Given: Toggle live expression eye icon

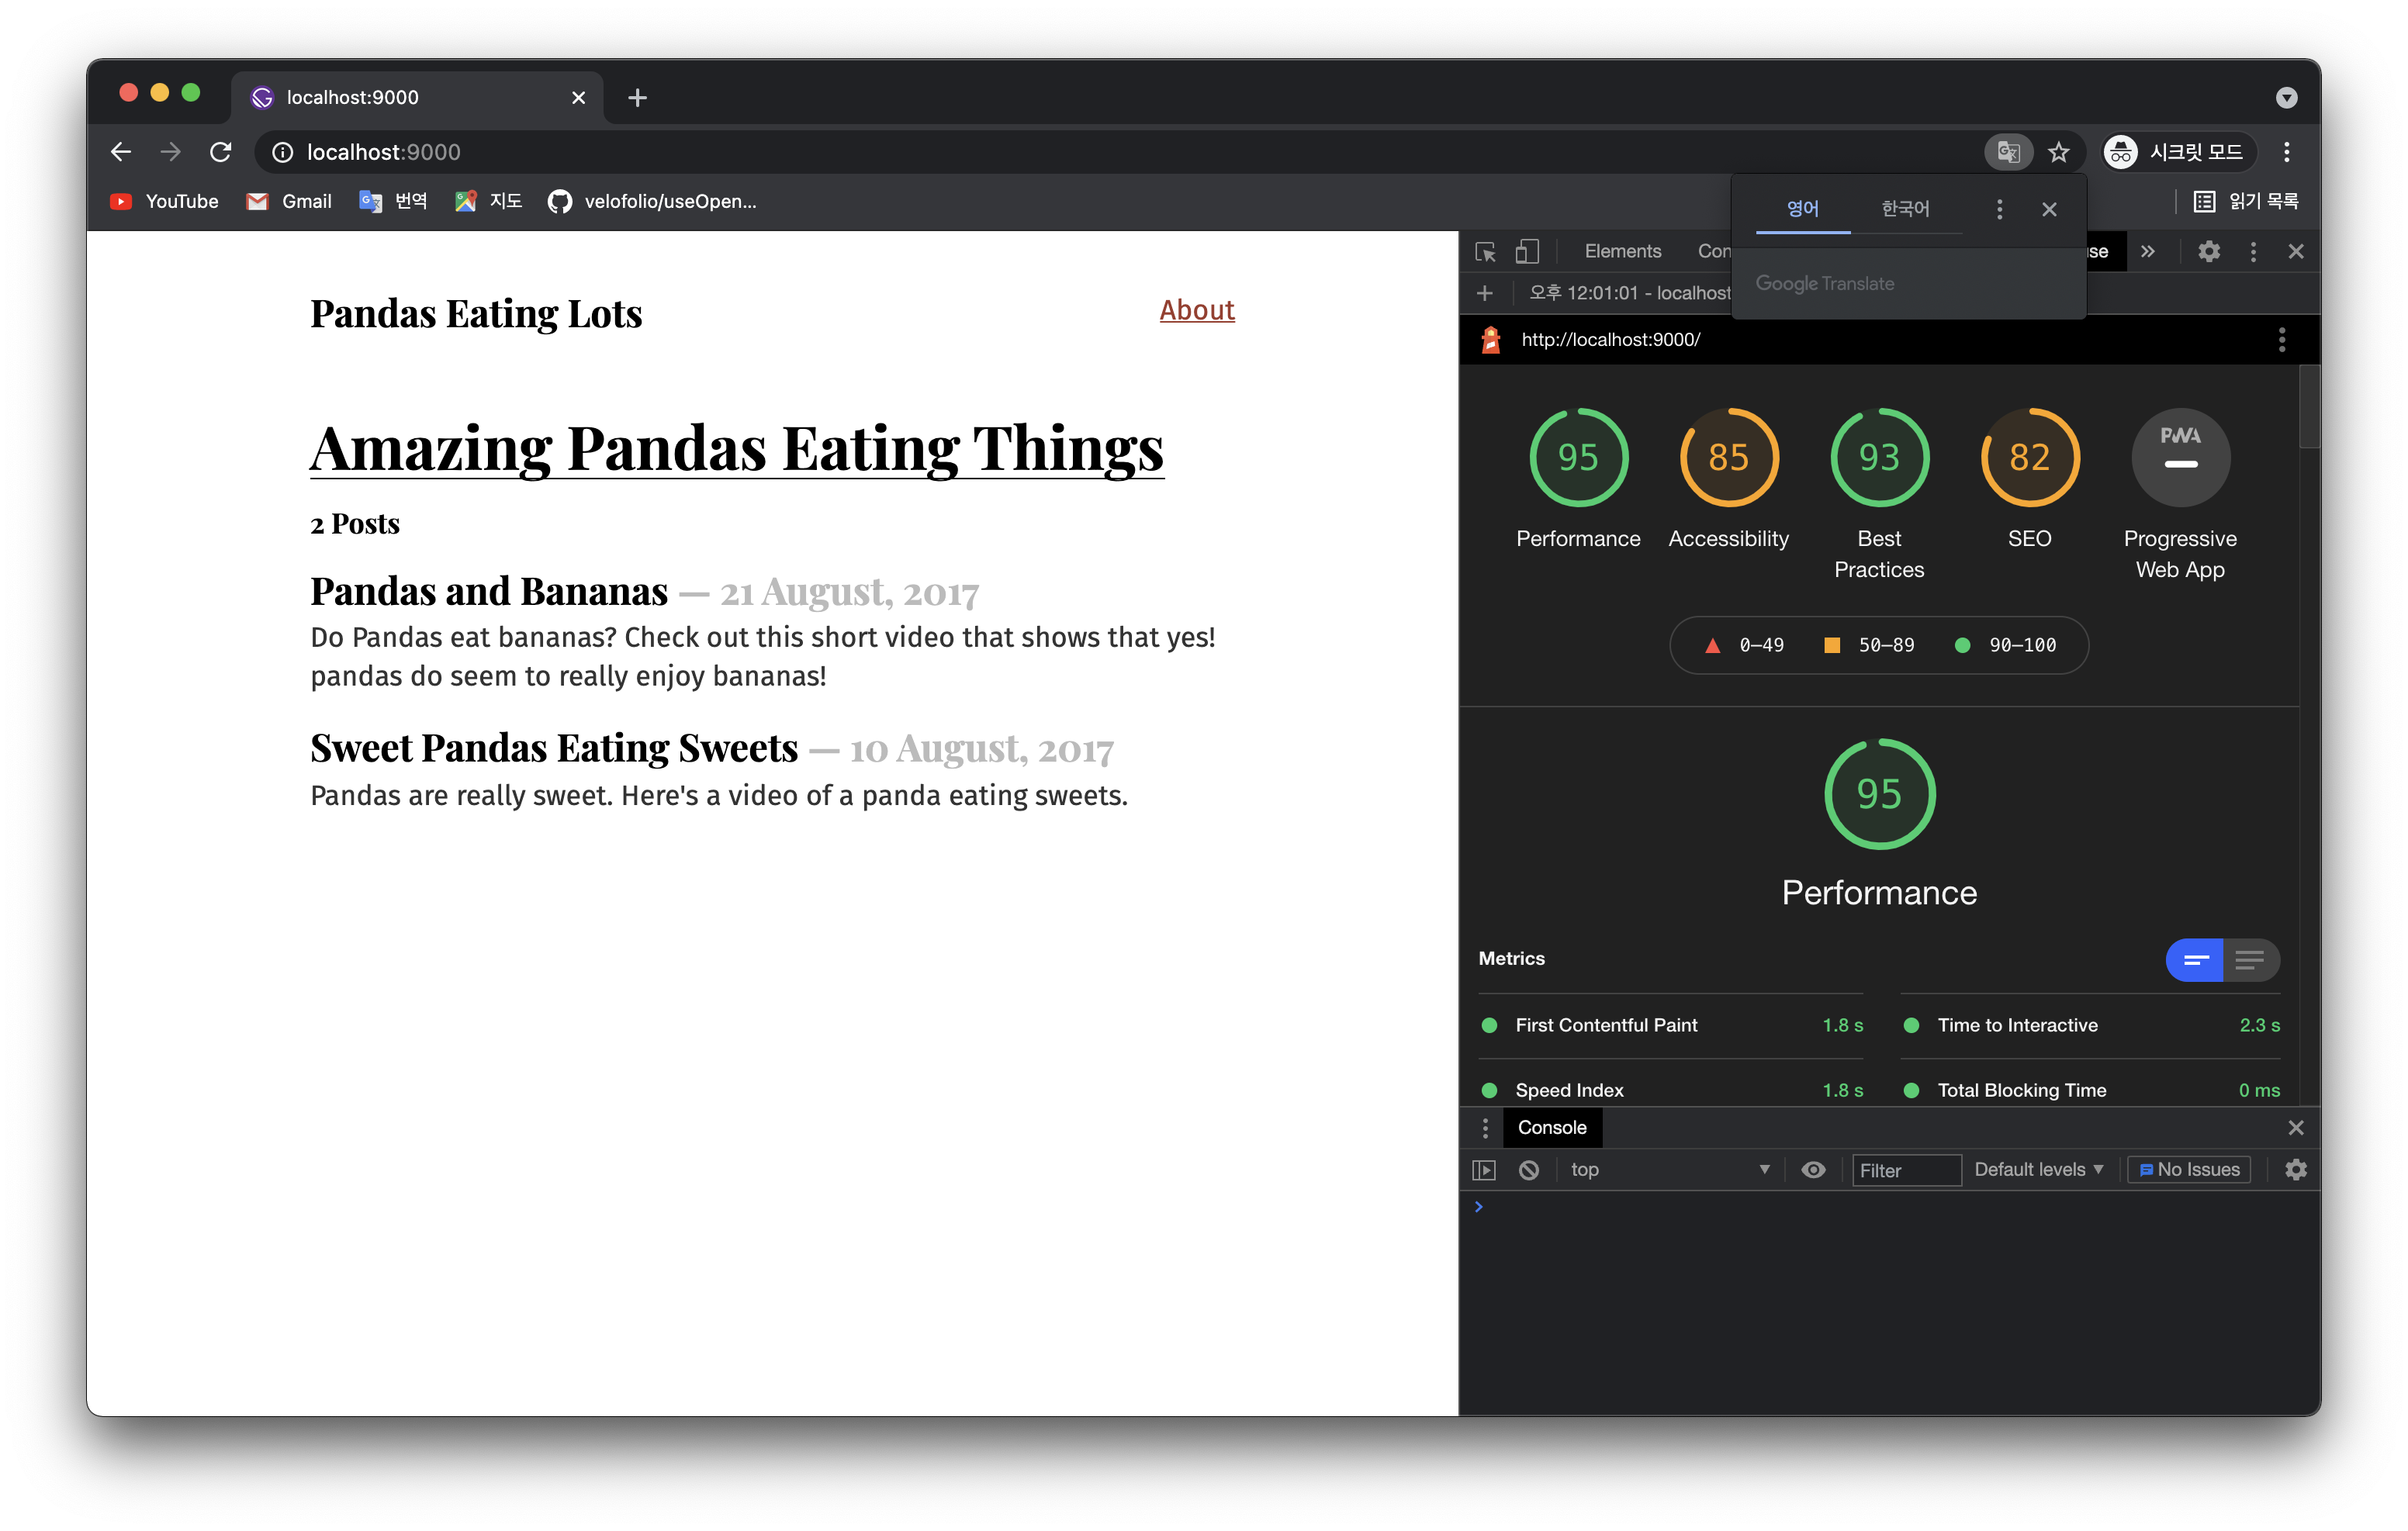Looking at the screenshot, I should coord(1813,1170).
